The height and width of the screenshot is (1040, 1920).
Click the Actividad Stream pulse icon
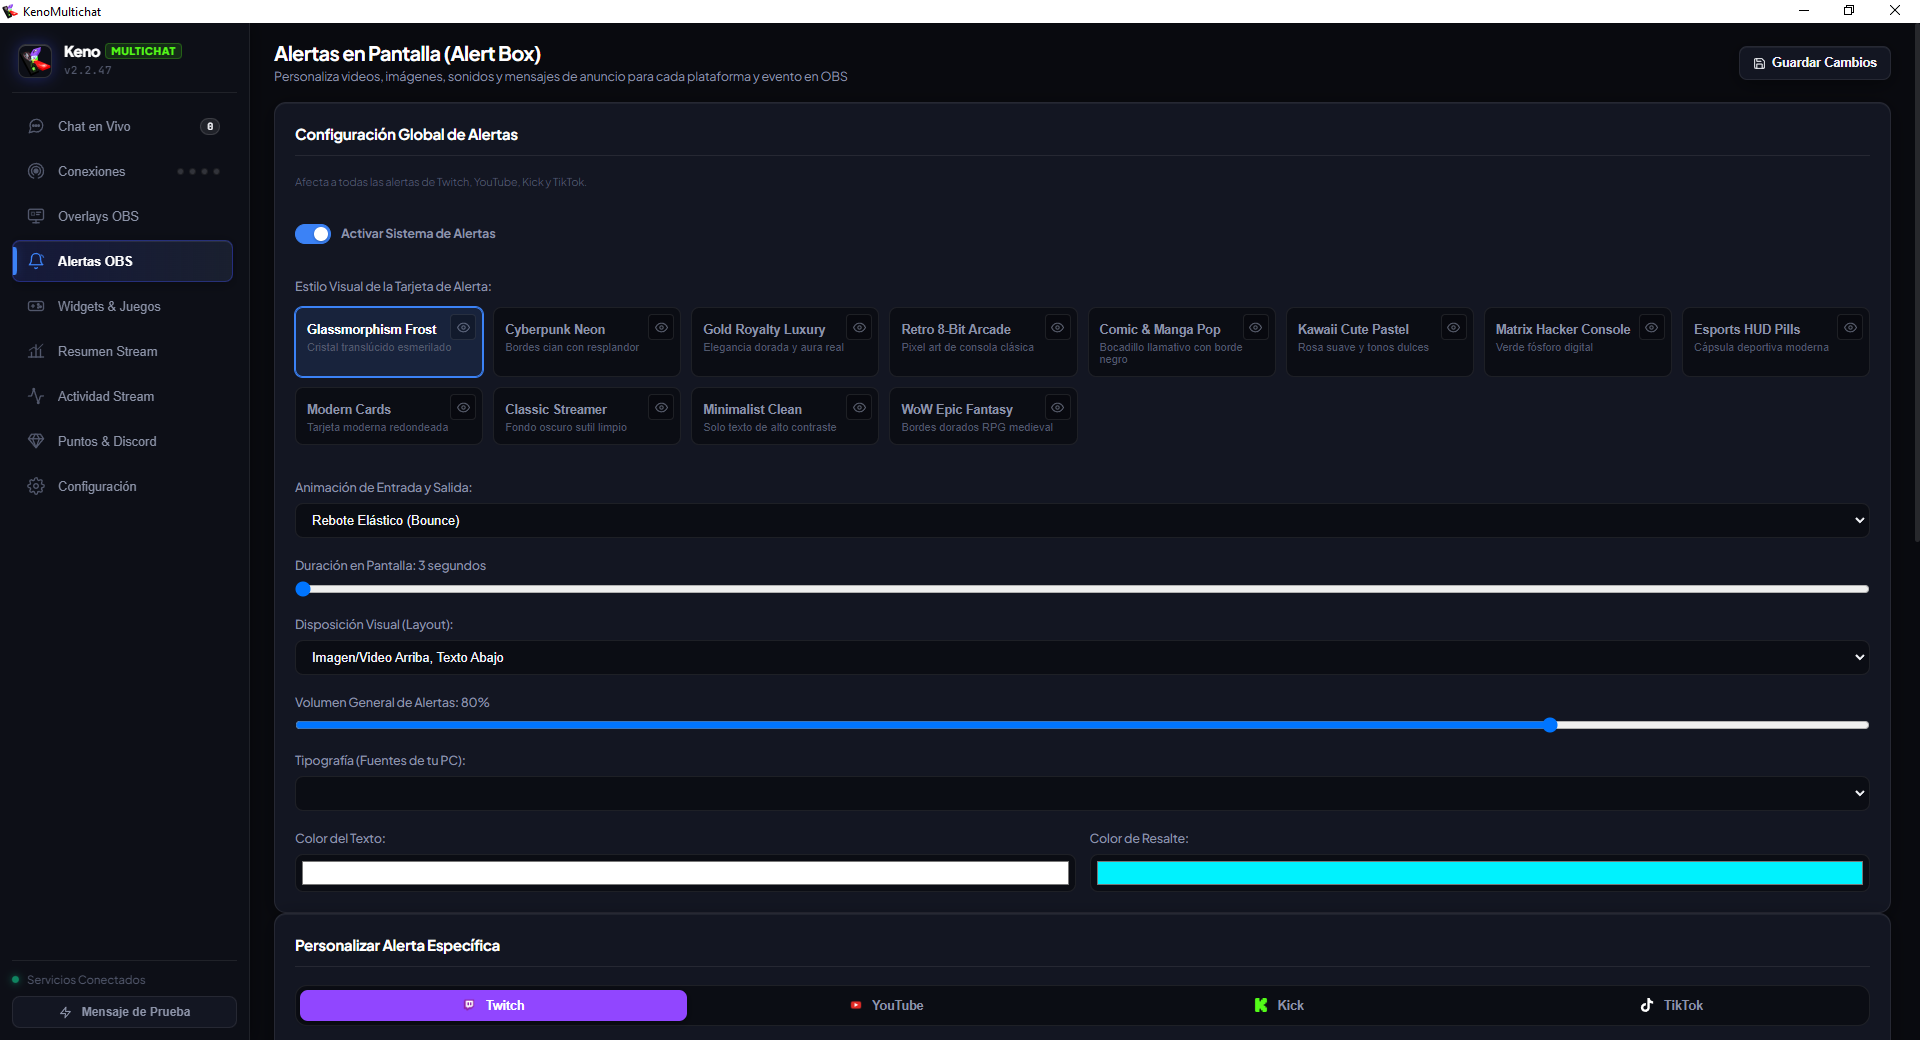coord(36,396)
